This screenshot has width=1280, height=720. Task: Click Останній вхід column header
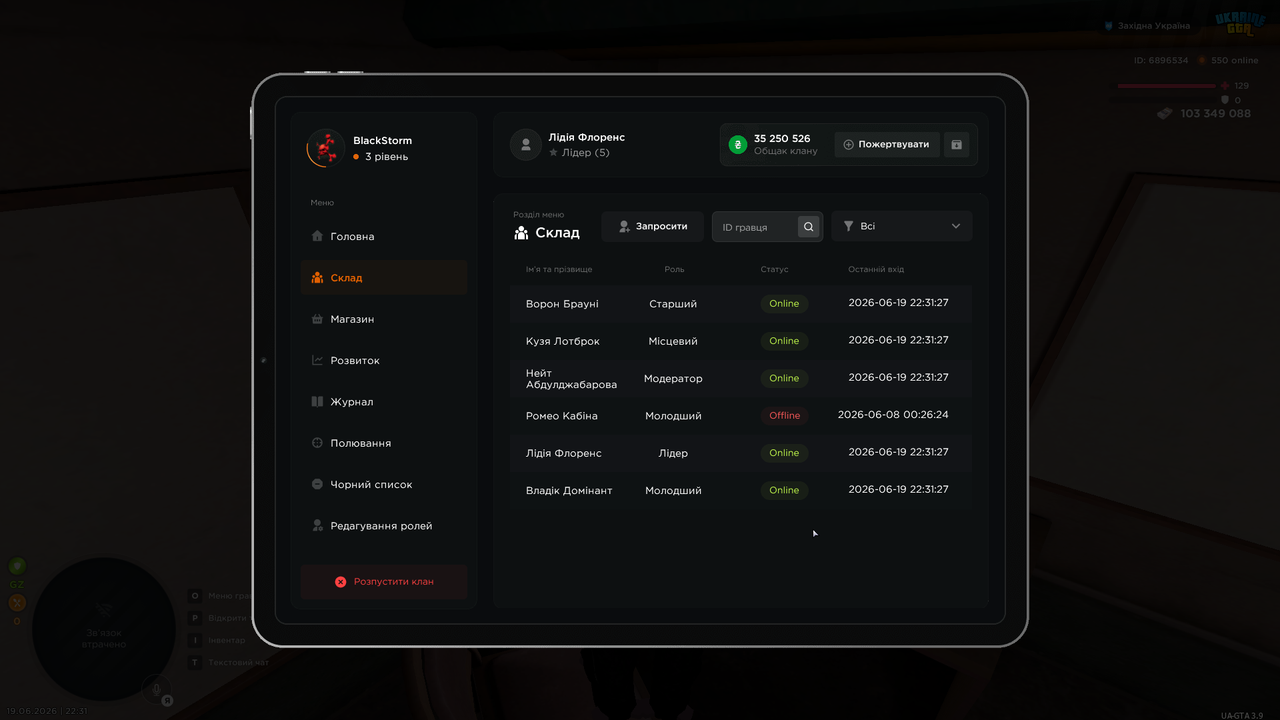pyautogui.click(x=876, y=269)
